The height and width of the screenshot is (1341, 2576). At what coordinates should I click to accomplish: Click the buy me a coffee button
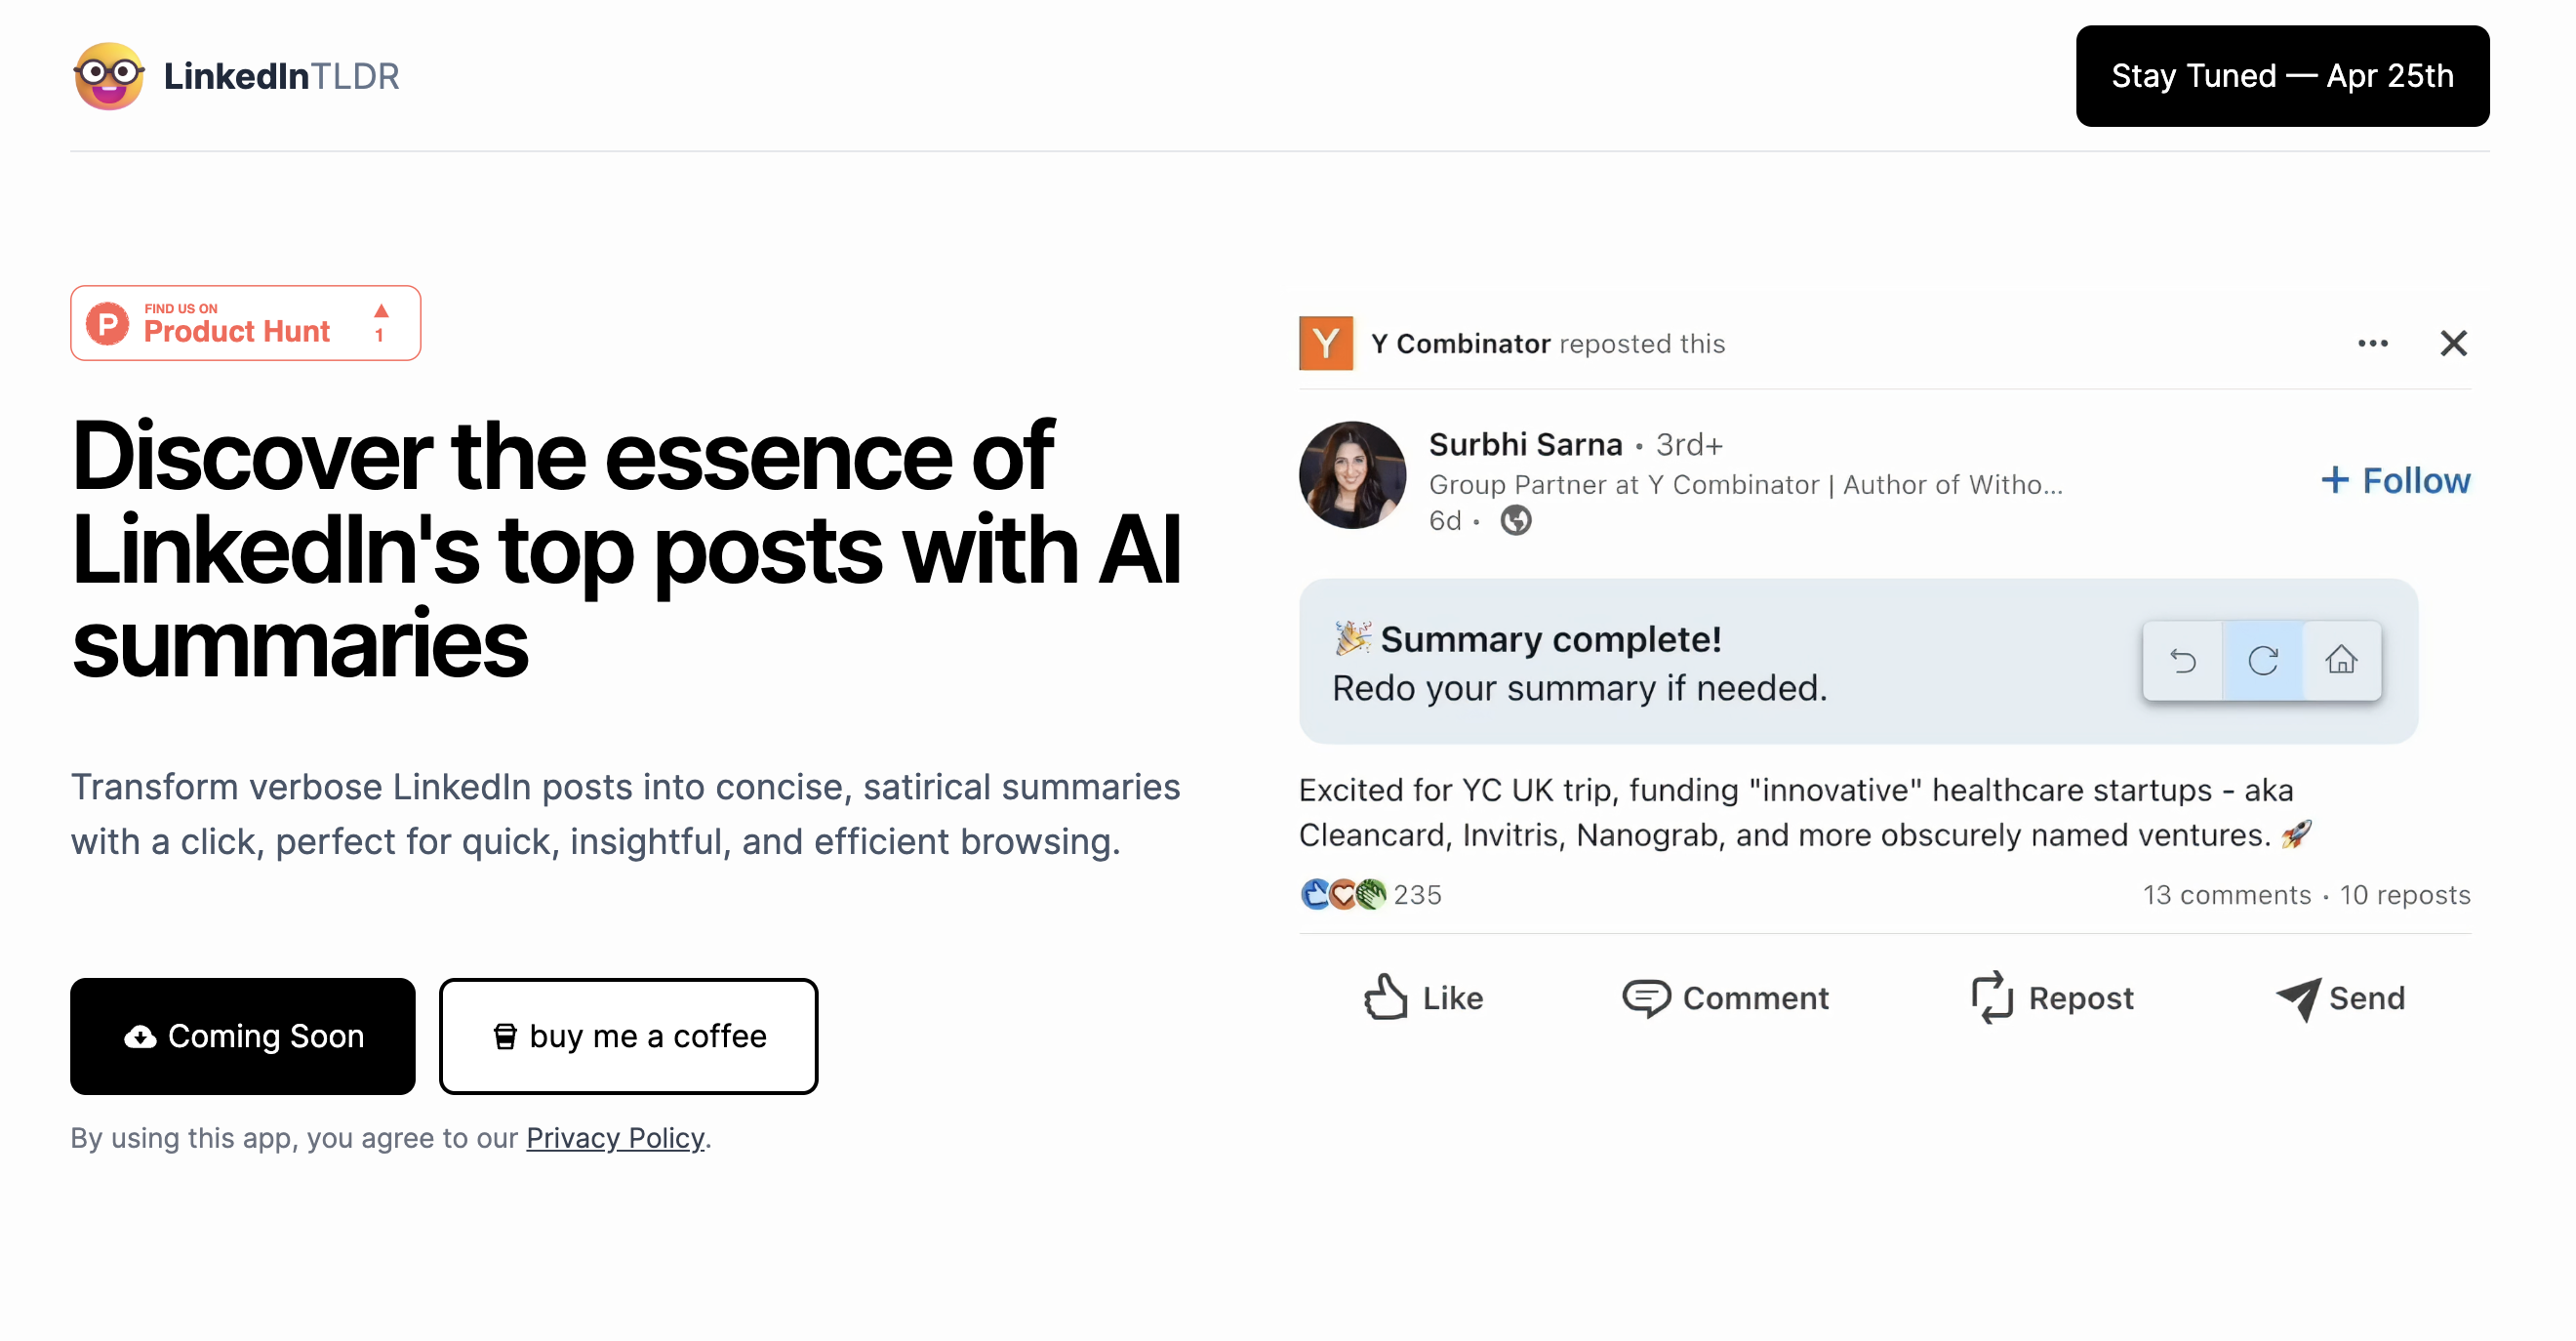628,1036
